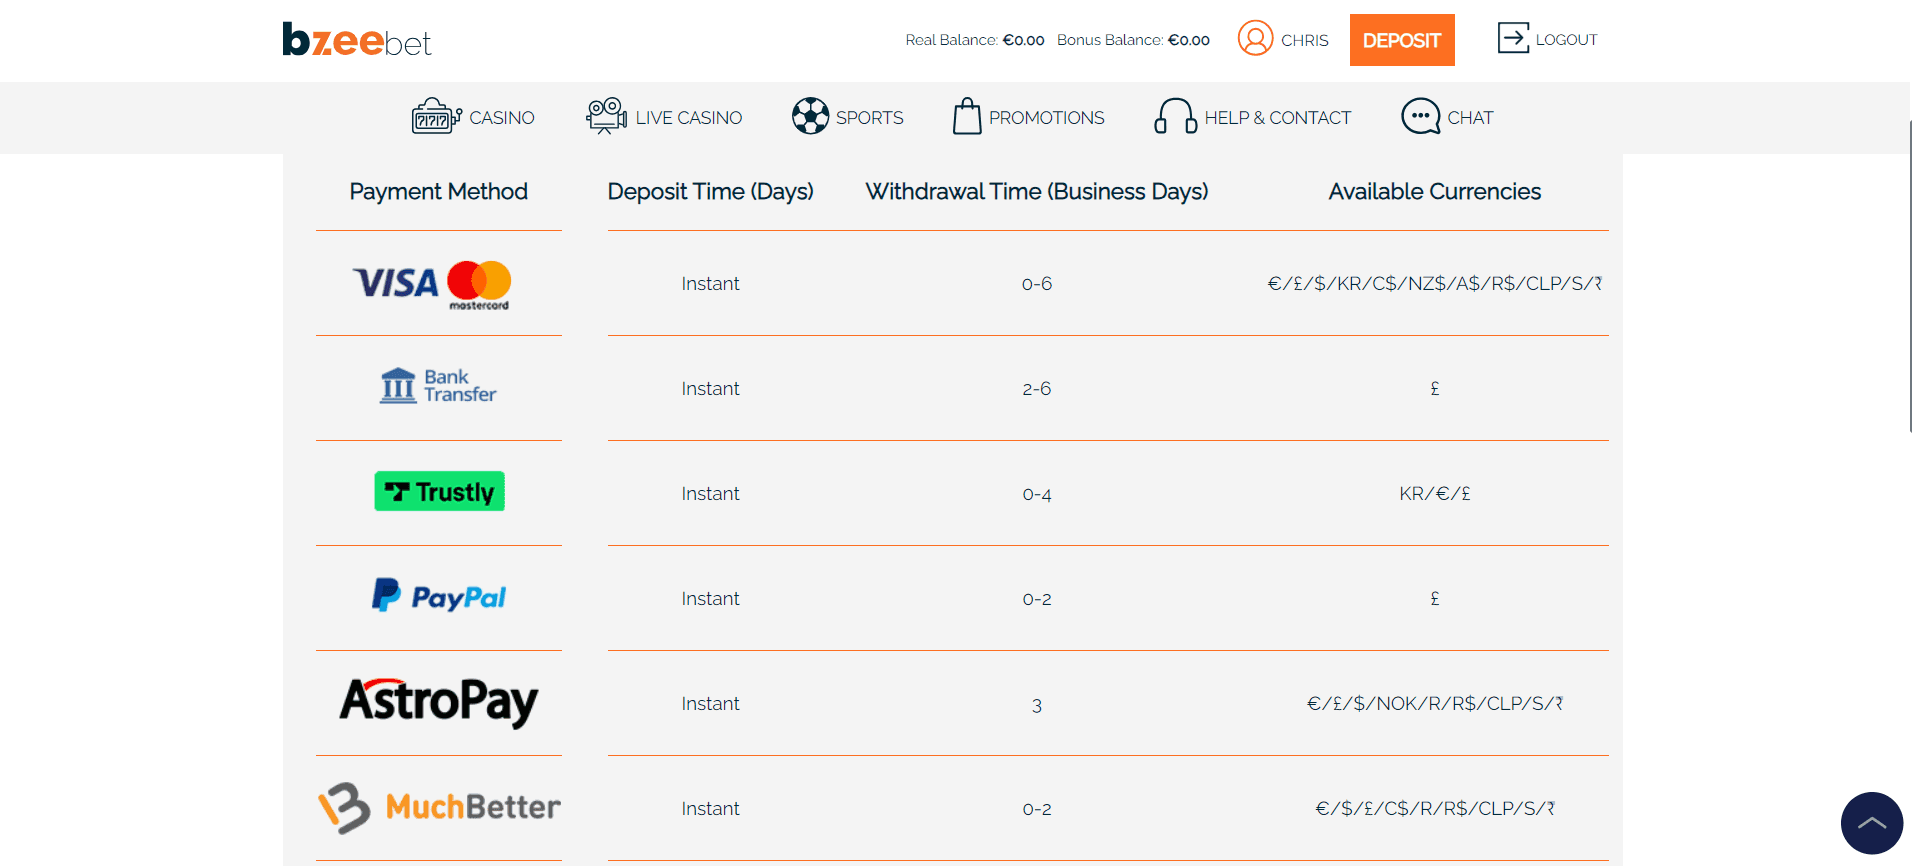1912x866 pixels.
Task: Click the Trustly payment logo
Action: pos(439,492)
